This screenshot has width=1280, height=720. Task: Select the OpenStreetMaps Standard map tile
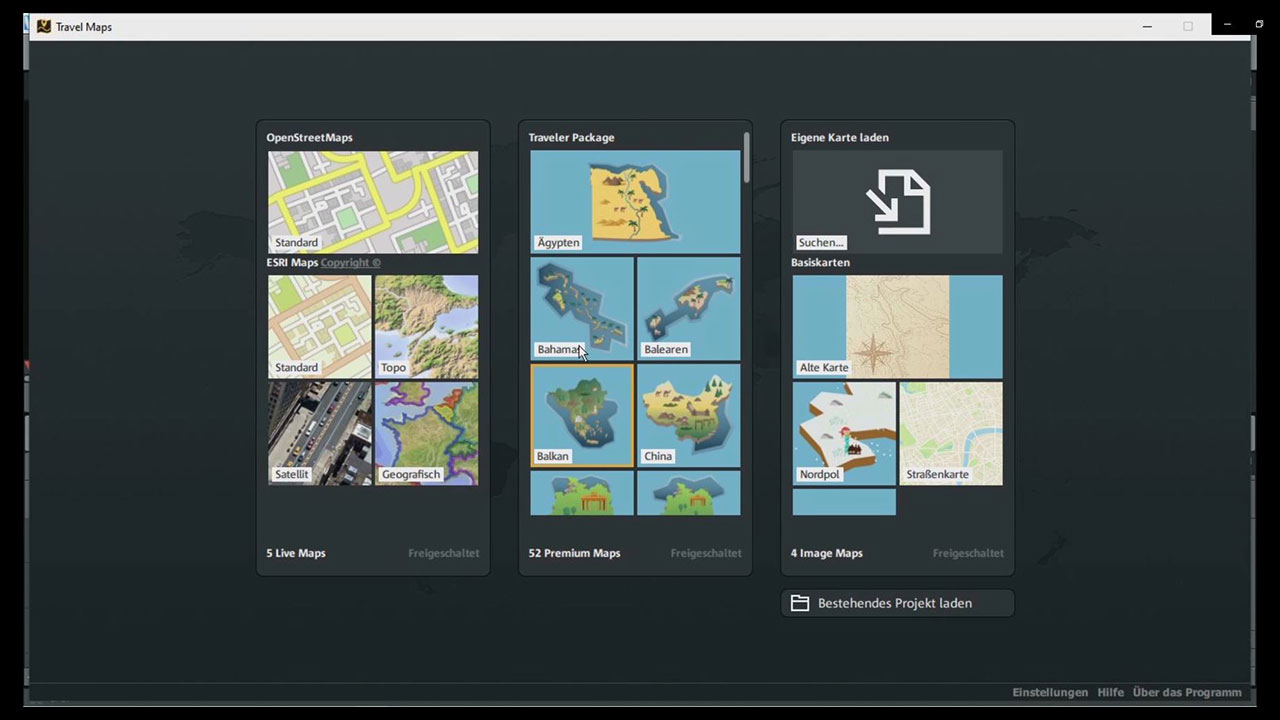[x=372, y=201]
